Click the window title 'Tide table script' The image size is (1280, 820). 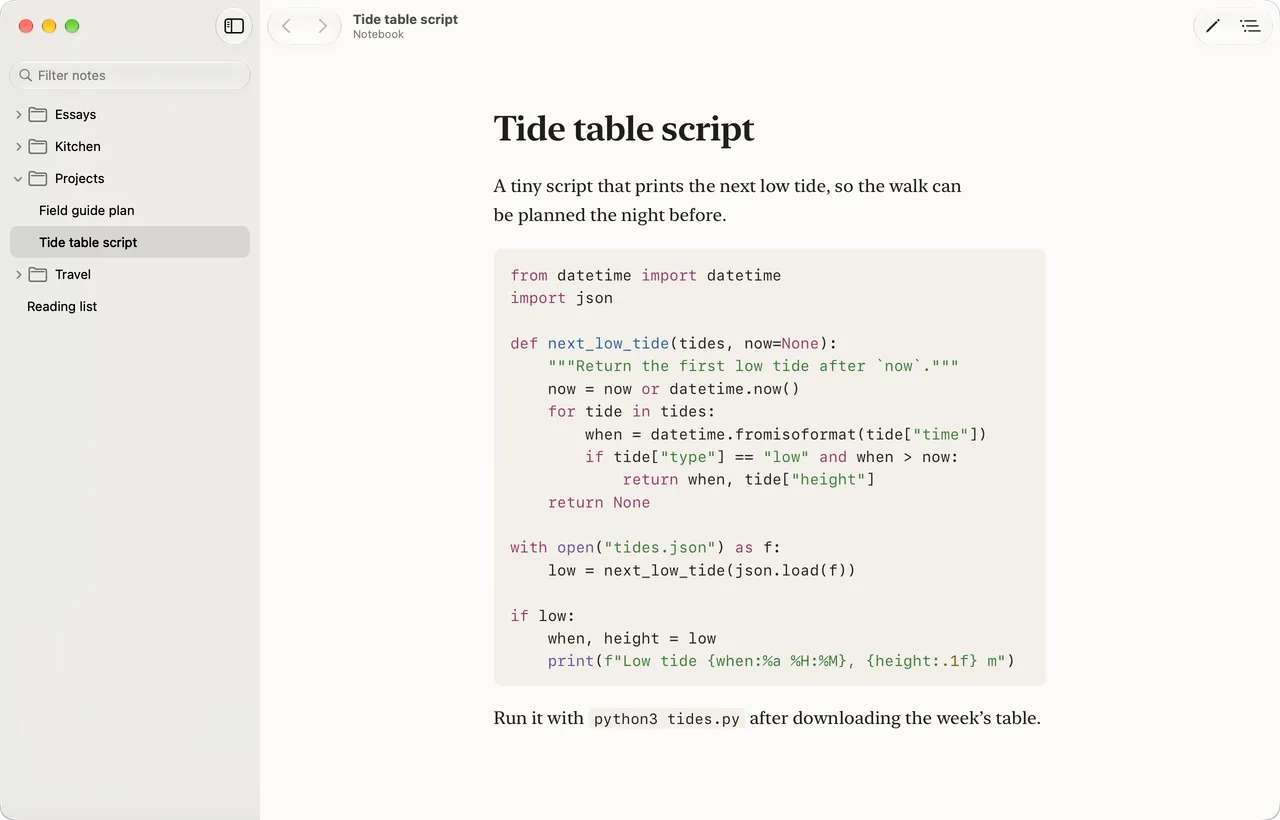[405, 19]
